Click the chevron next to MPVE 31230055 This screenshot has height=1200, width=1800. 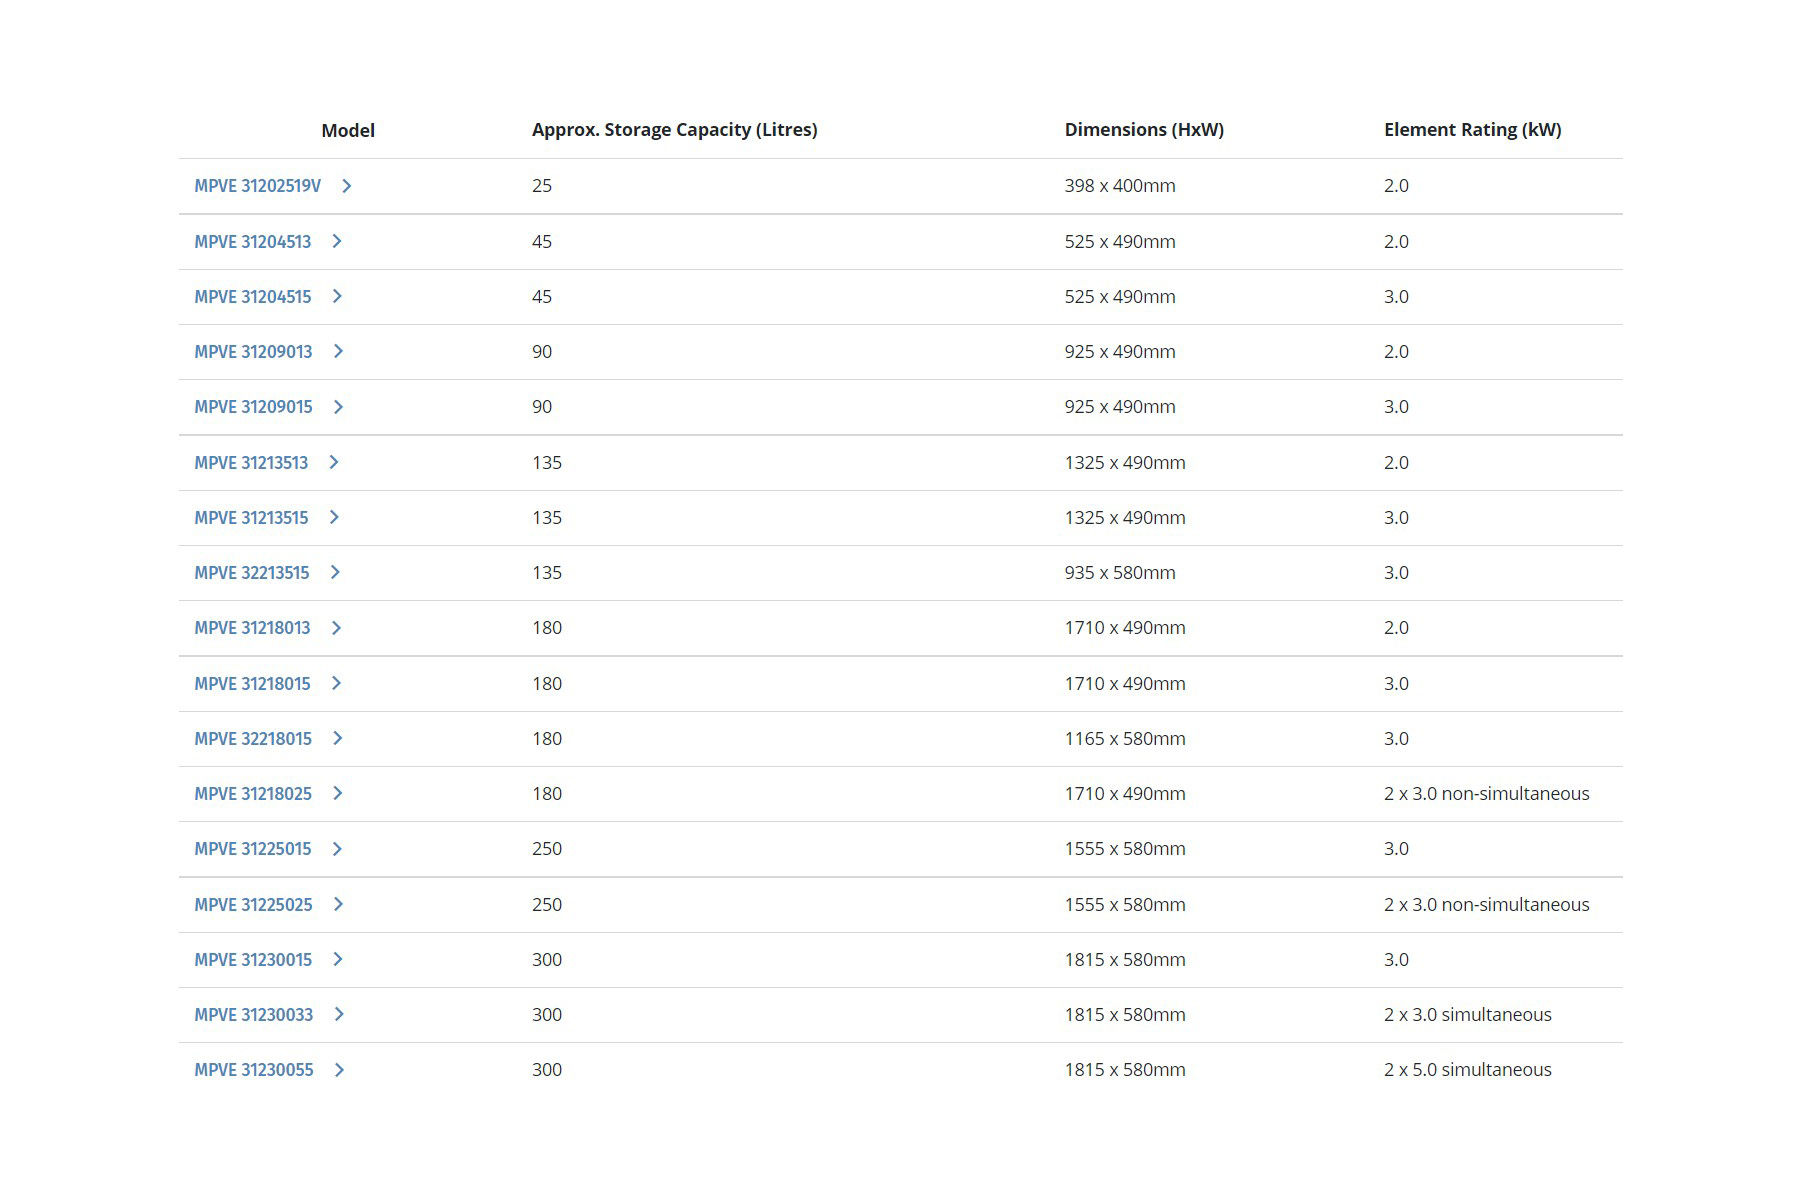[339, 1070]
